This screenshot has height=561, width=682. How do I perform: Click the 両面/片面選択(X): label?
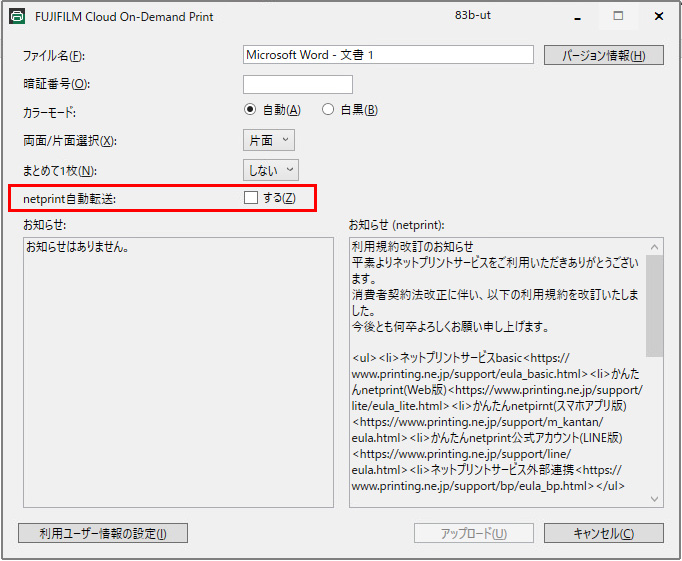70,141
